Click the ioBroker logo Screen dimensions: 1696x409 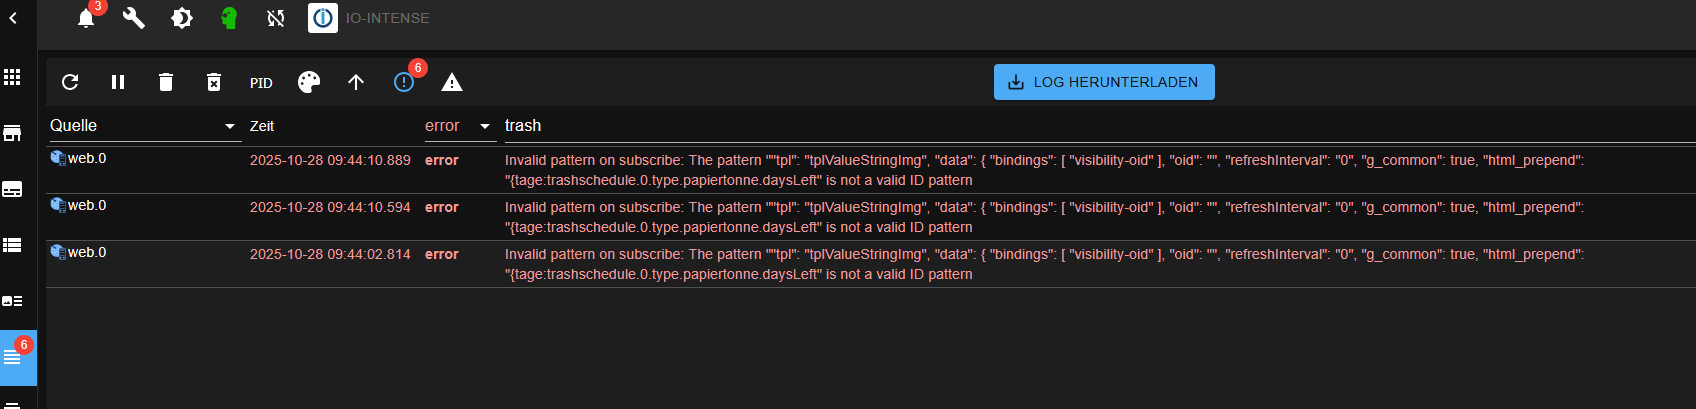tap(323, 18)
